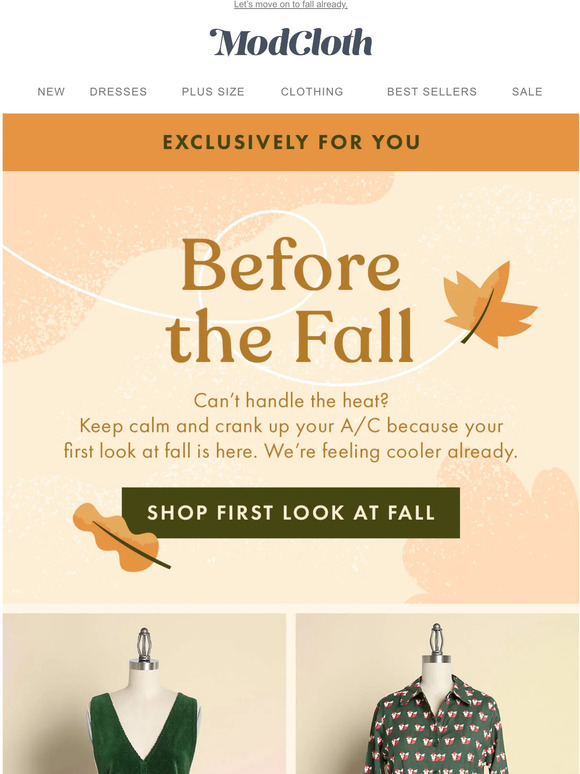Viewport: 580px width, 774px height.
Task: Click the "Can't handle the heat?" text
Action: [291, 400]
